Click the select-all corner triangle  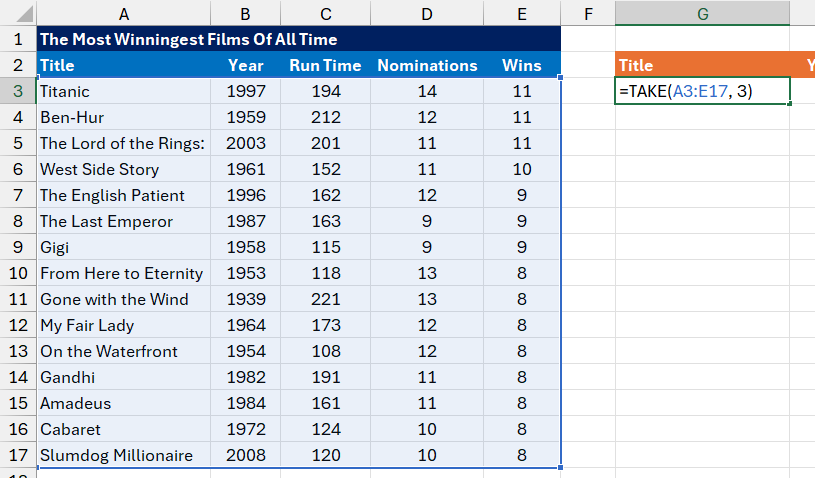pos(24,14)
